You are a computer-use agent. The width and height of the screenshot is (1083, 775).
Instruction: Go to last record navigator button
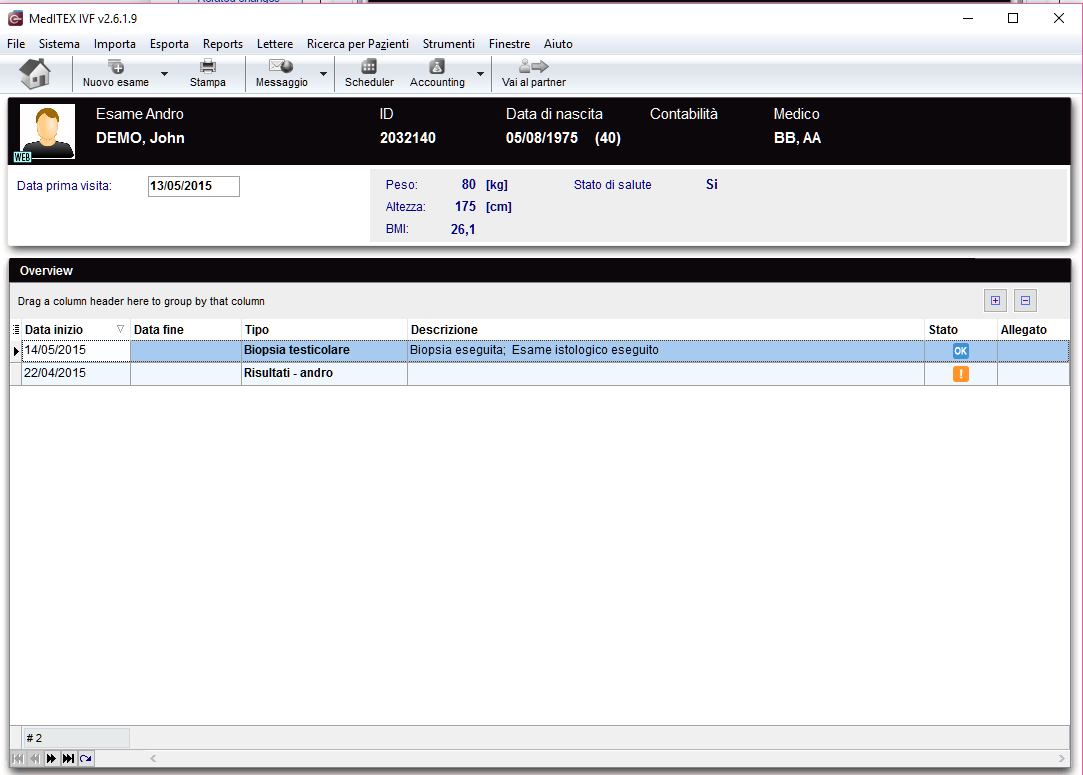(x=68, y=758)
